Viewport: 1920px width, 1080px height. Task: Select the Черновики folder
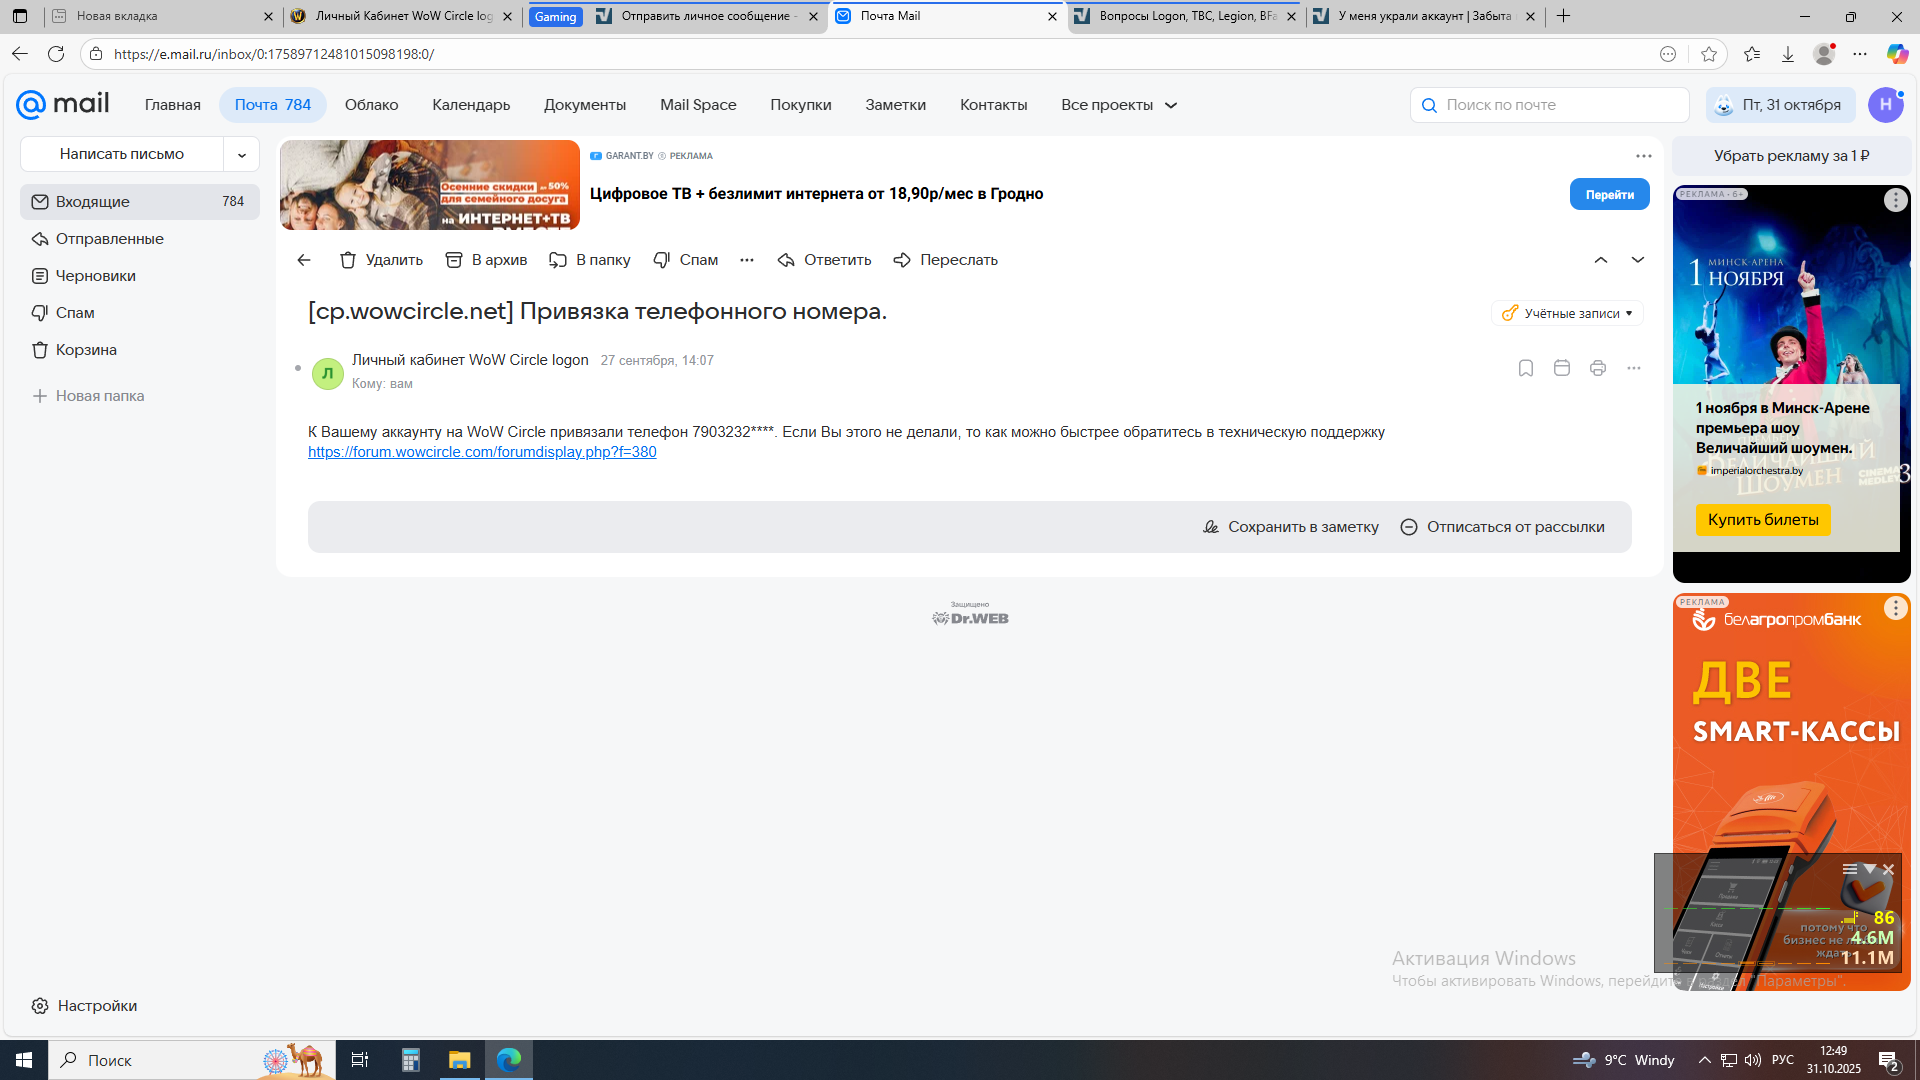(95, 276)
